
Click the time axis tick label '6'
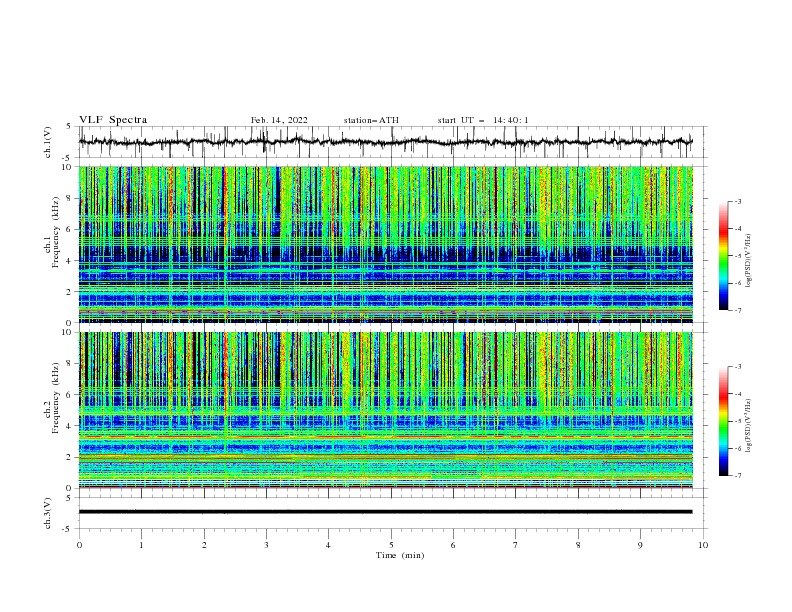pyautogui.click(x=453, y=545)
